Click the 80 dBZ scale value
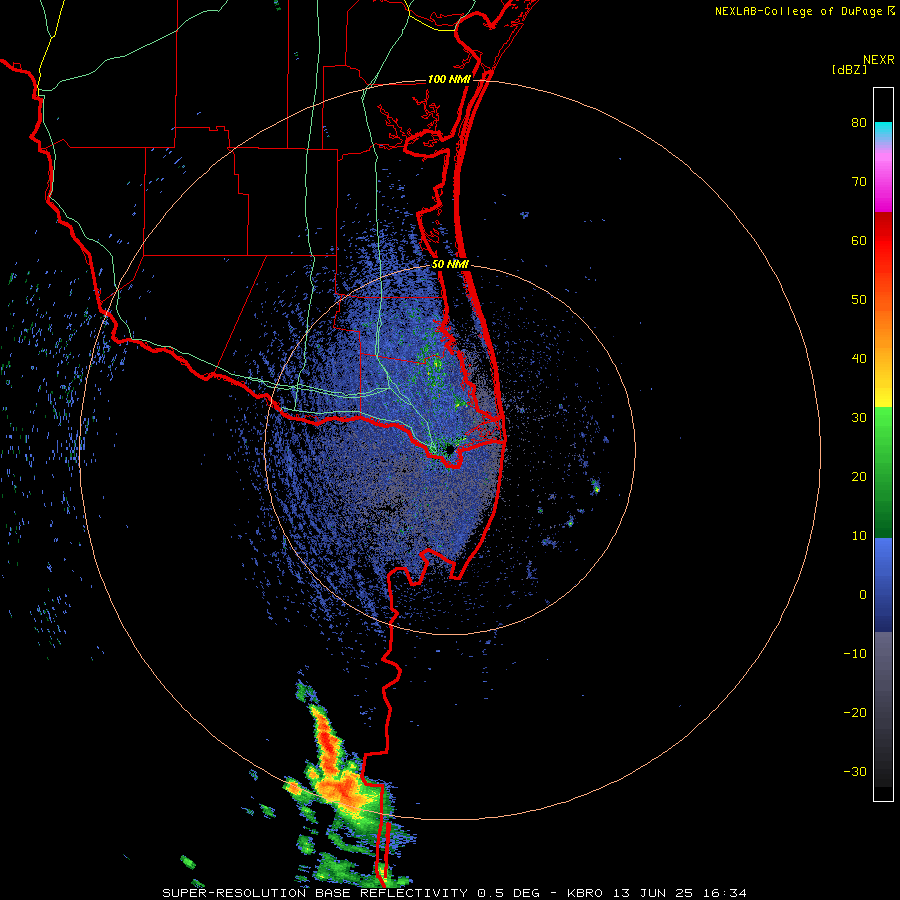 pos(859,123)
